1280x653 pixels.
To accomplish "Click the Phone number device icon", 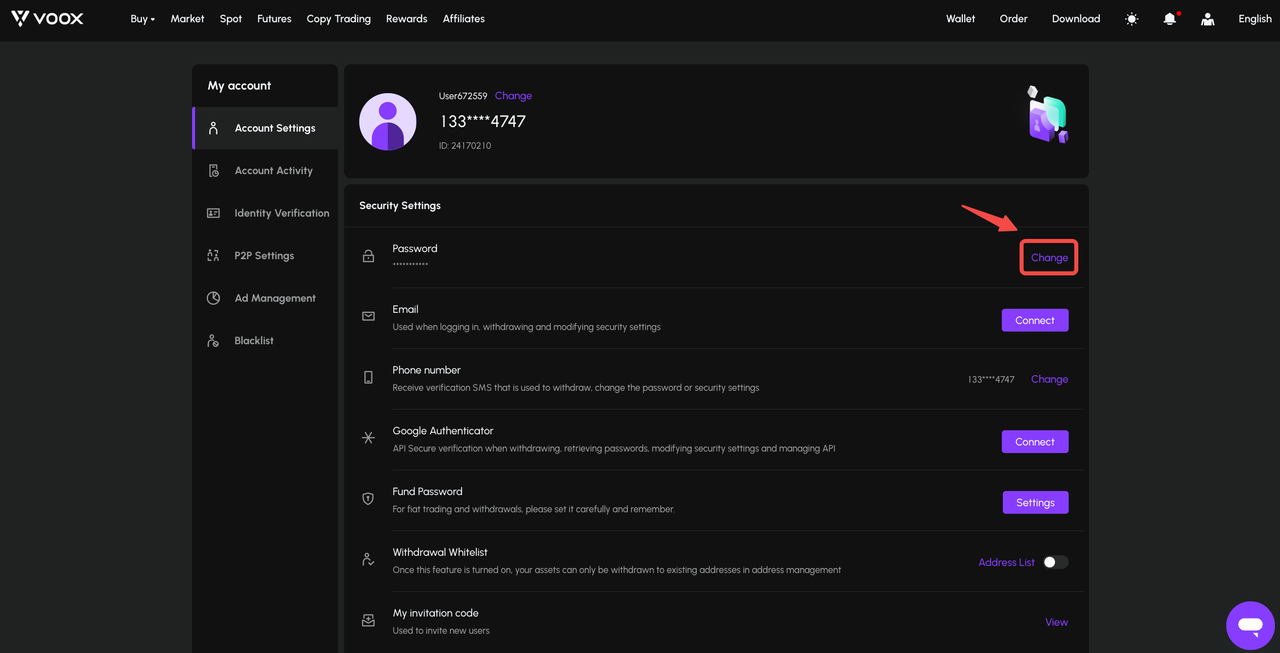I will [368, 377].
